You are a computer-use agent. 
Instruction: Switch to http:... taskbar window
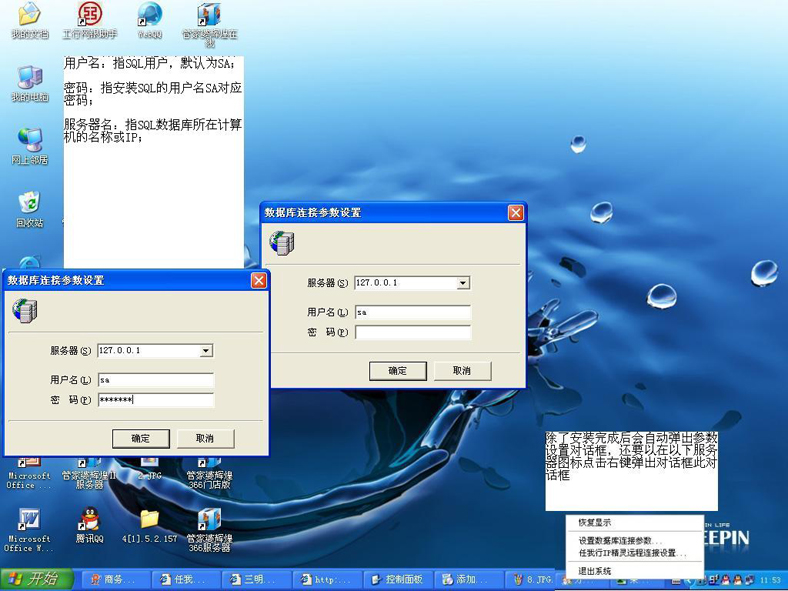(x=327, y=579)
